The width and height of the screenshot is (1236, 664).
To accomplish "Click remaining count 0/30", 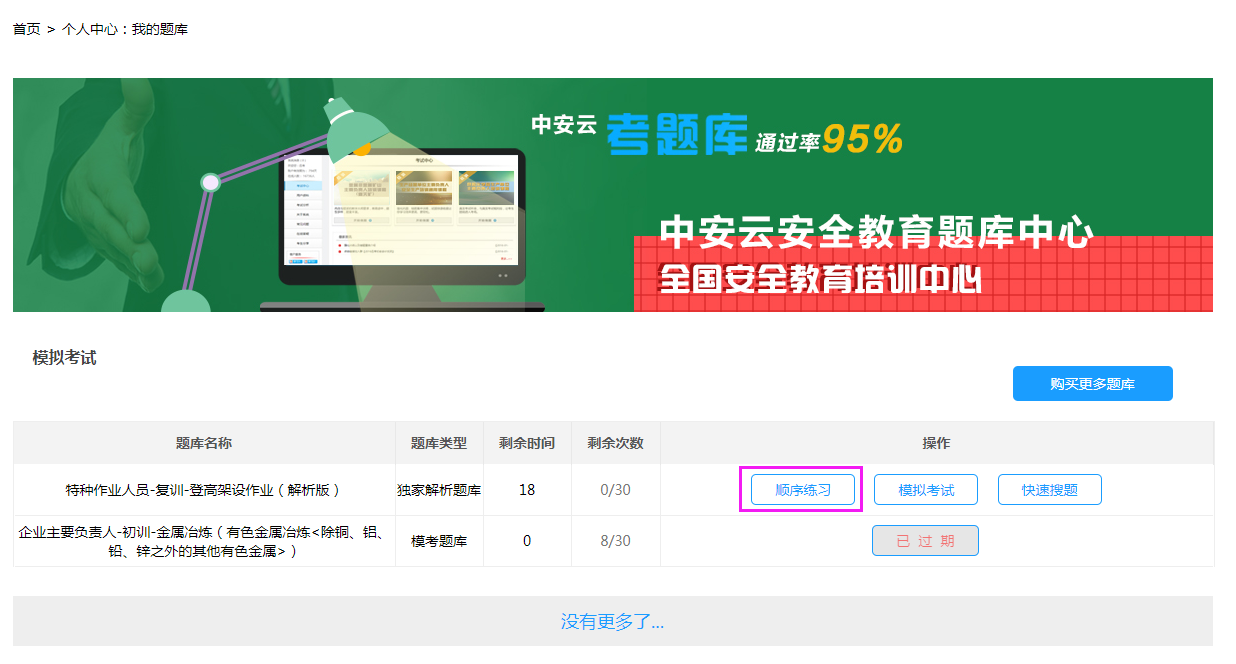I will [615, 490].
